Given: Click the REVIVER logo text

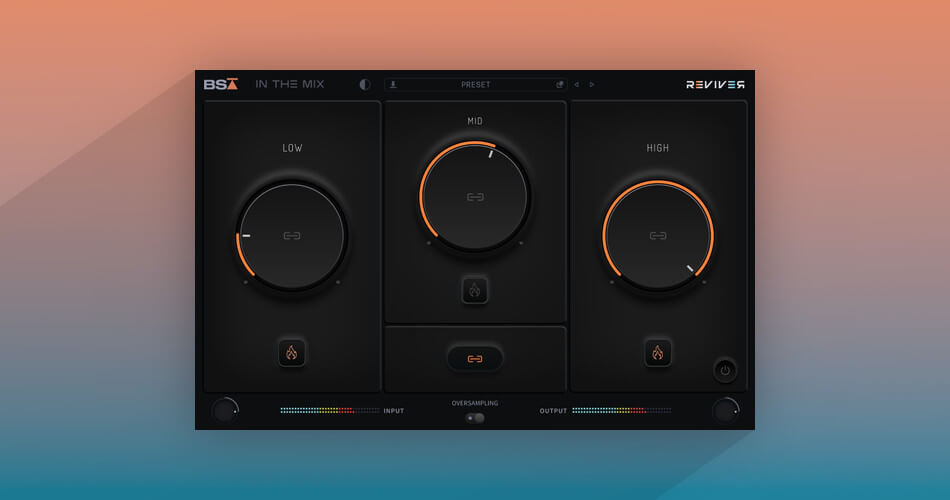Looking at the screenshot, I should (715, 85).
